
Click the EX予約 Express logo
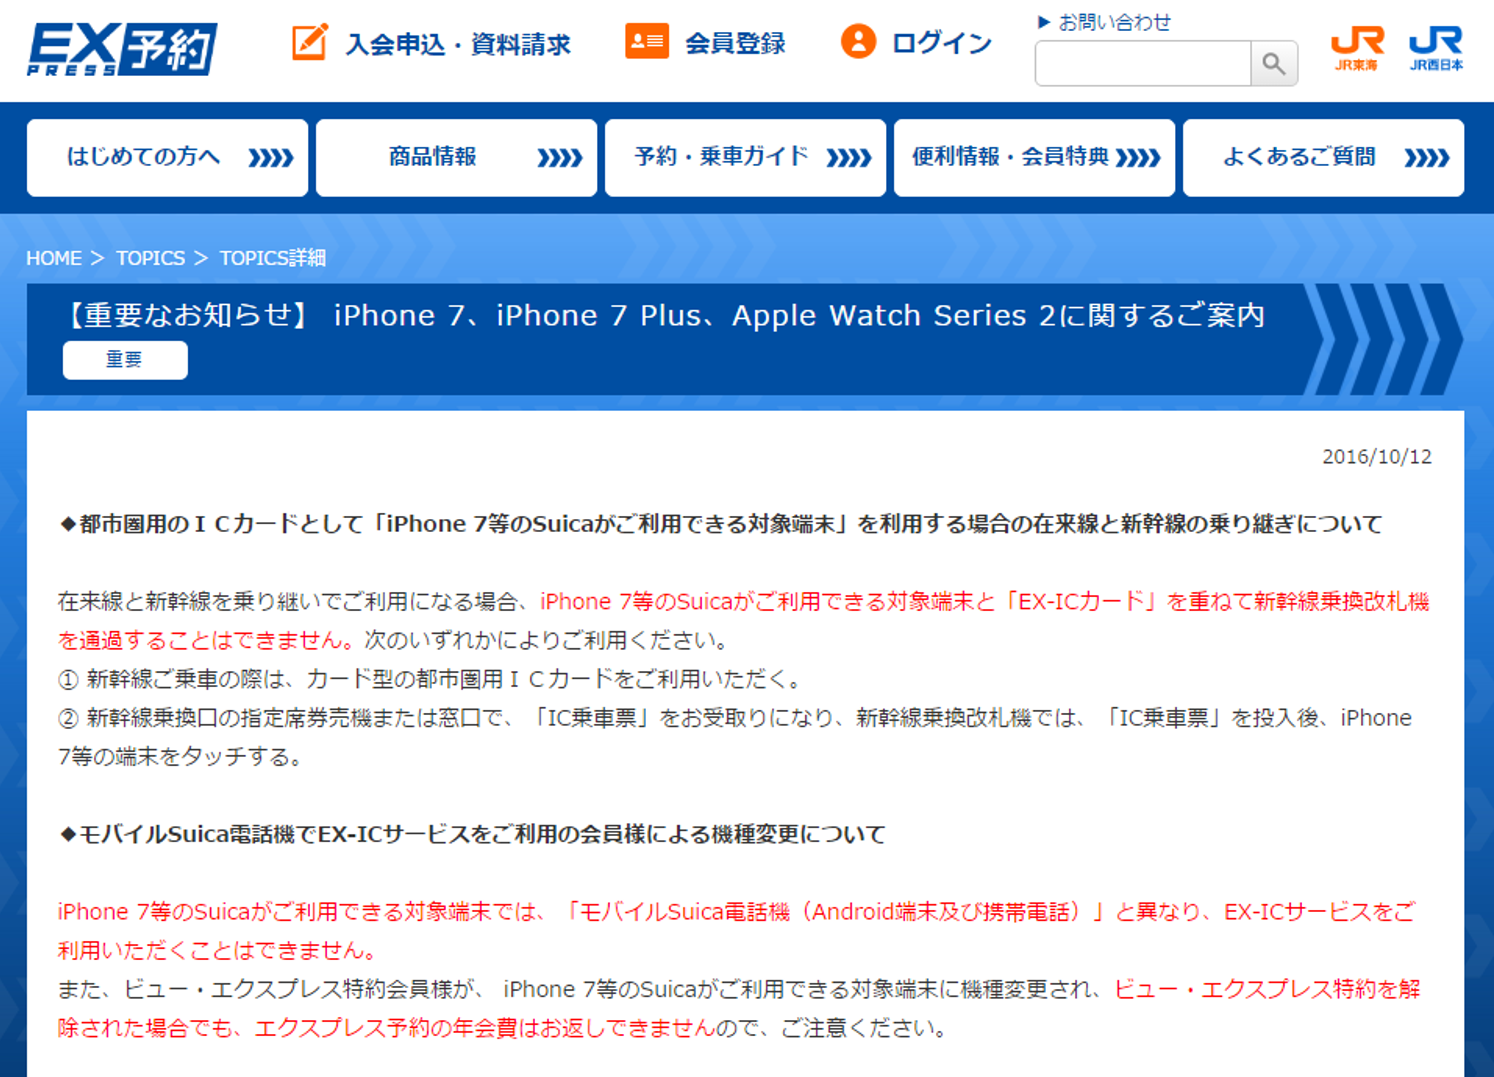[x=122, y=49]
